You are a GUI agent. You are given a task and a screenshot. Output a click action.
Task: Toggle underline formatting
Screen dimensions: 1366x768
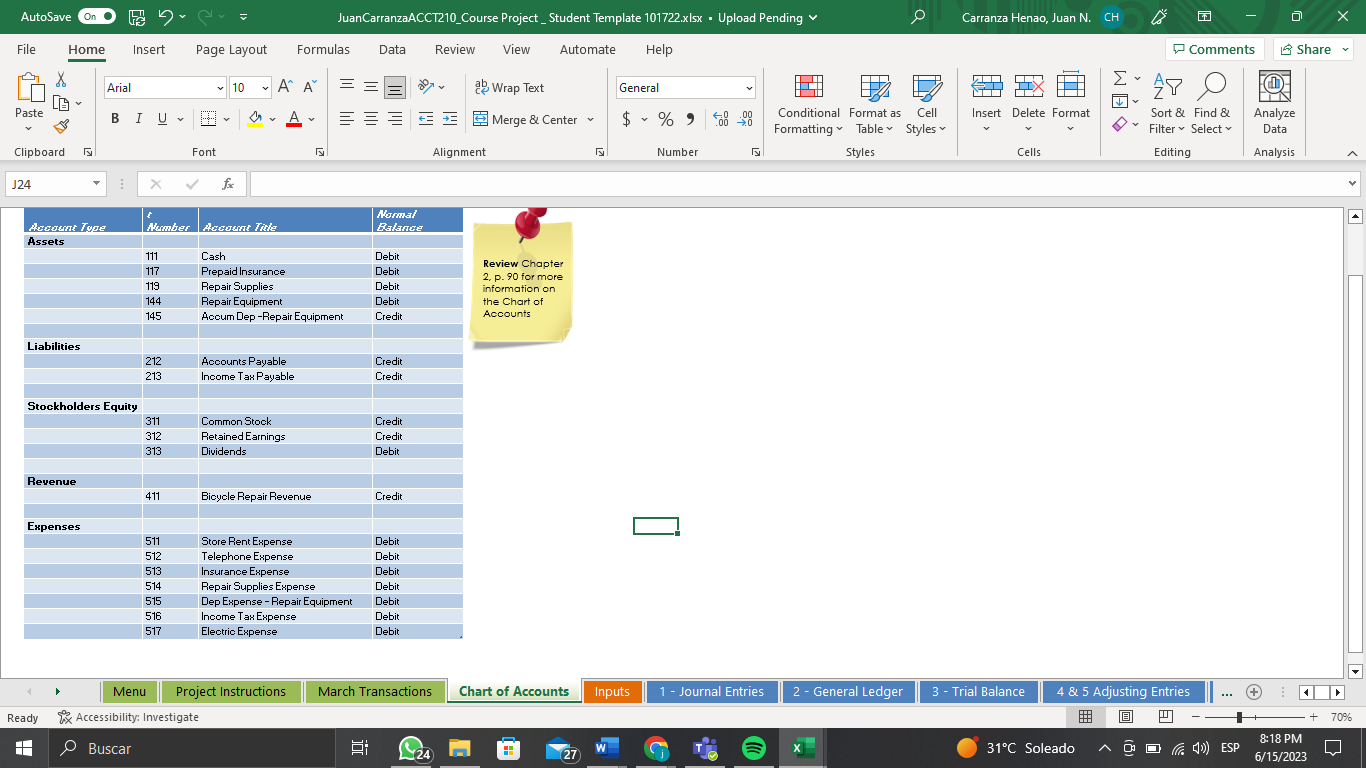click(x=160, y=119)
